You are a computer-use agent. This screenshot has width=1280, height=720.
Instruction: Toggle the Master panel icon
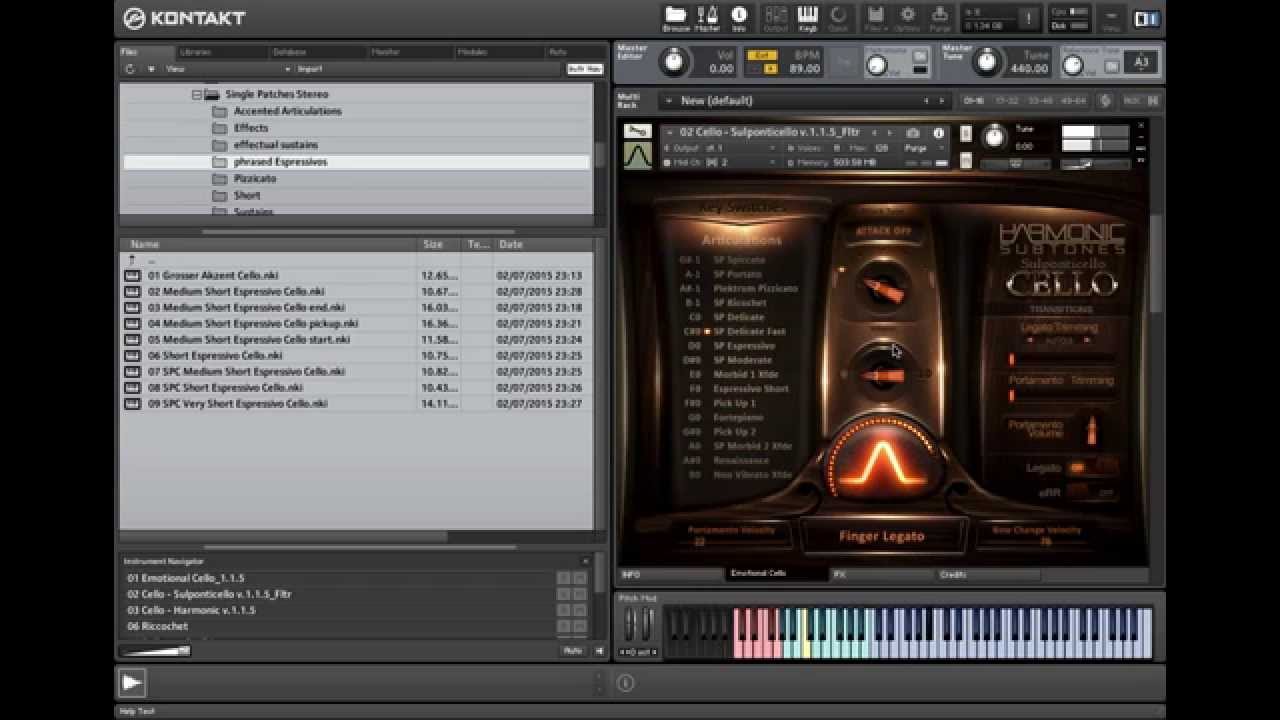(x=707, y=17)
